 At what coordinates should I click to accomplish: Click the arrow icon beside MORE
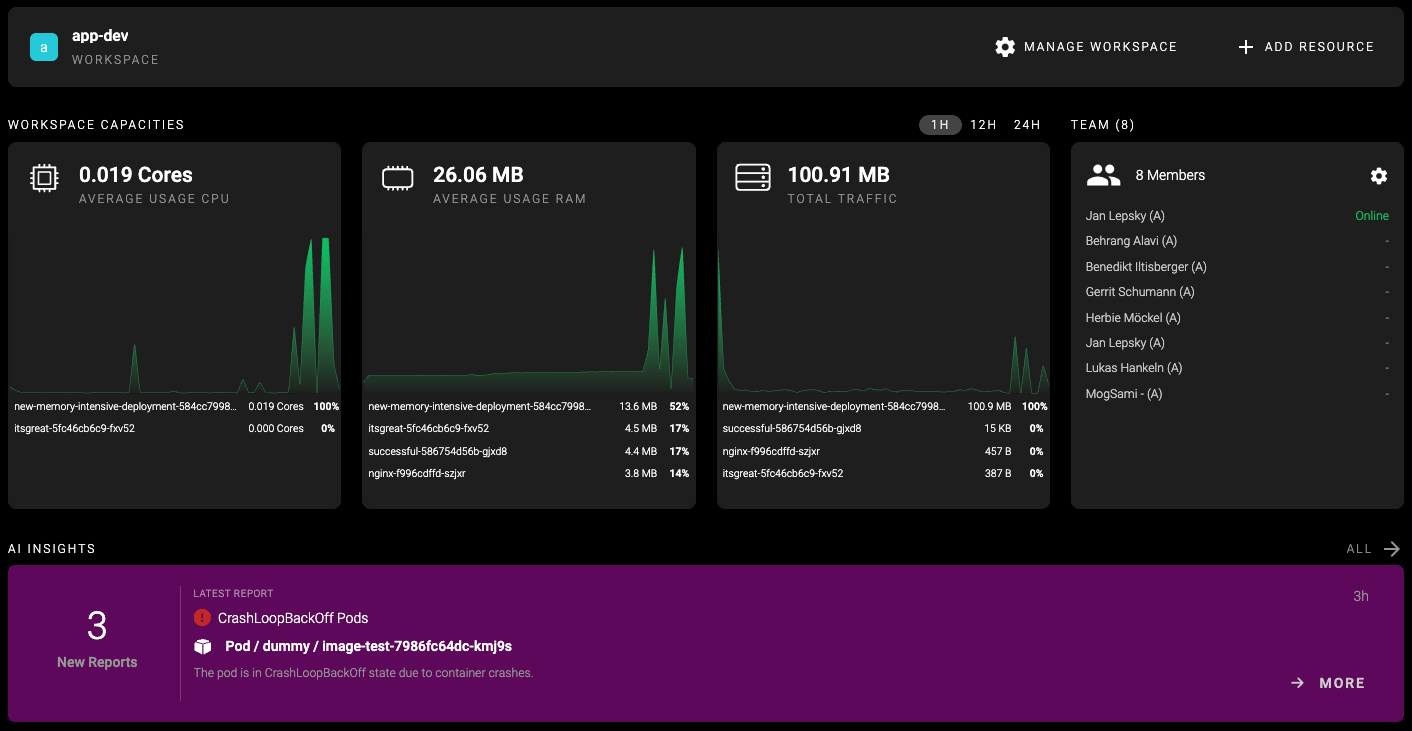[x=1297, y=683]
